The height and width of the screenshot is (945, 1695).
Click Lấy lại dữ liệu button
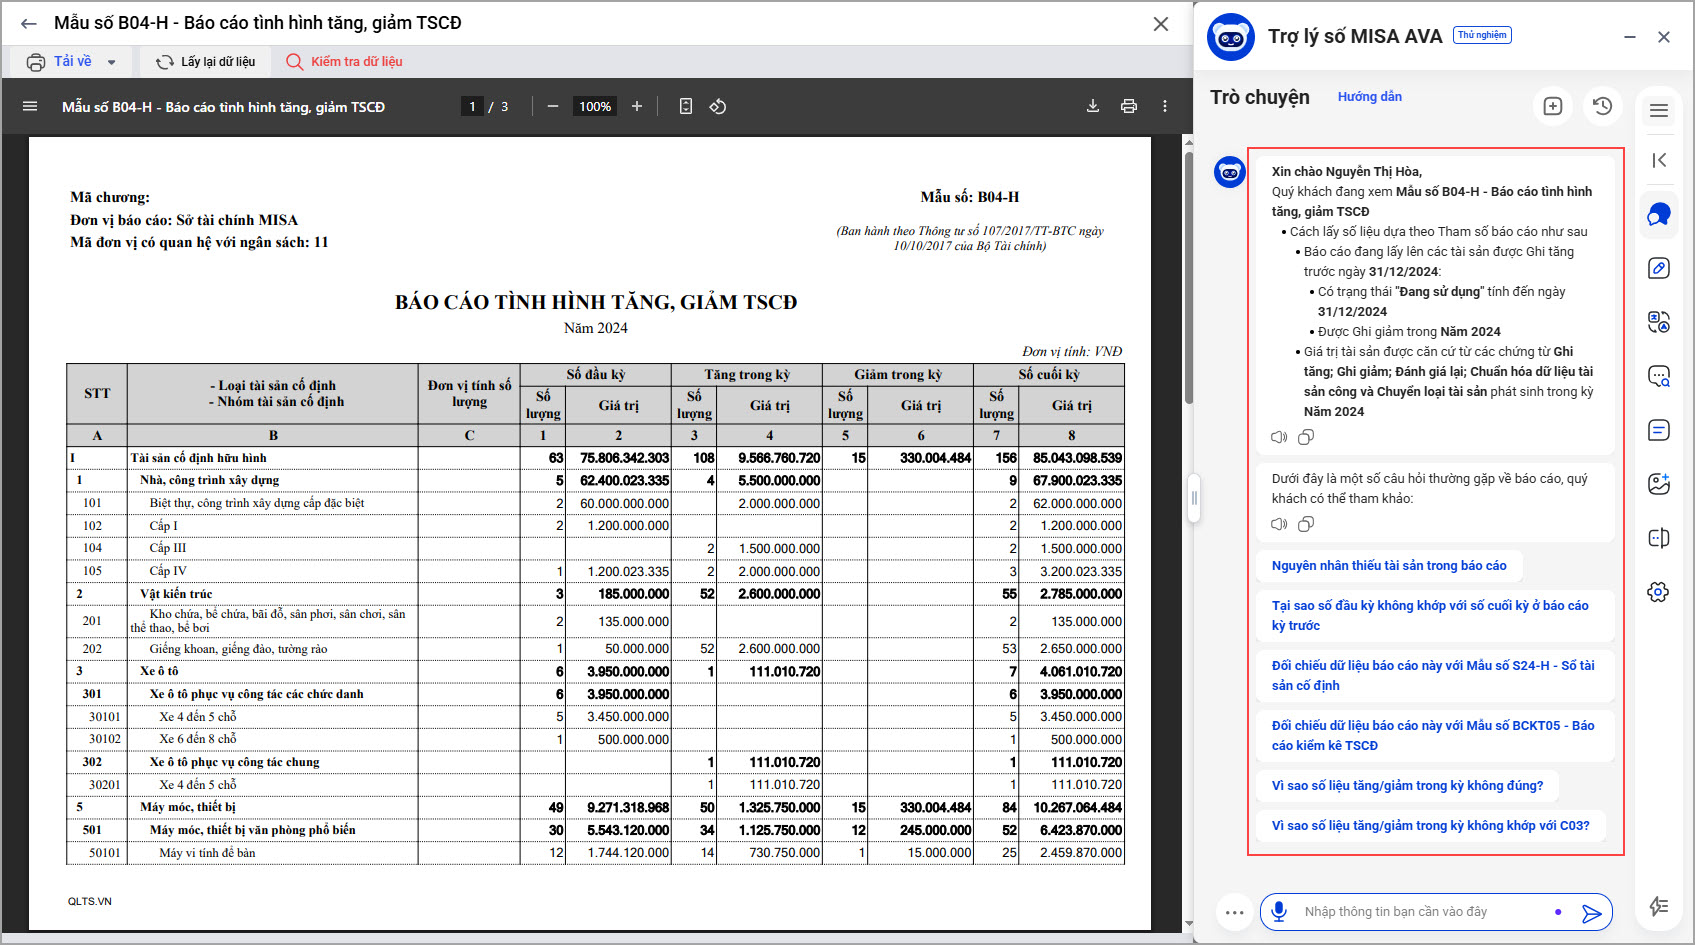tap(206, 62)
